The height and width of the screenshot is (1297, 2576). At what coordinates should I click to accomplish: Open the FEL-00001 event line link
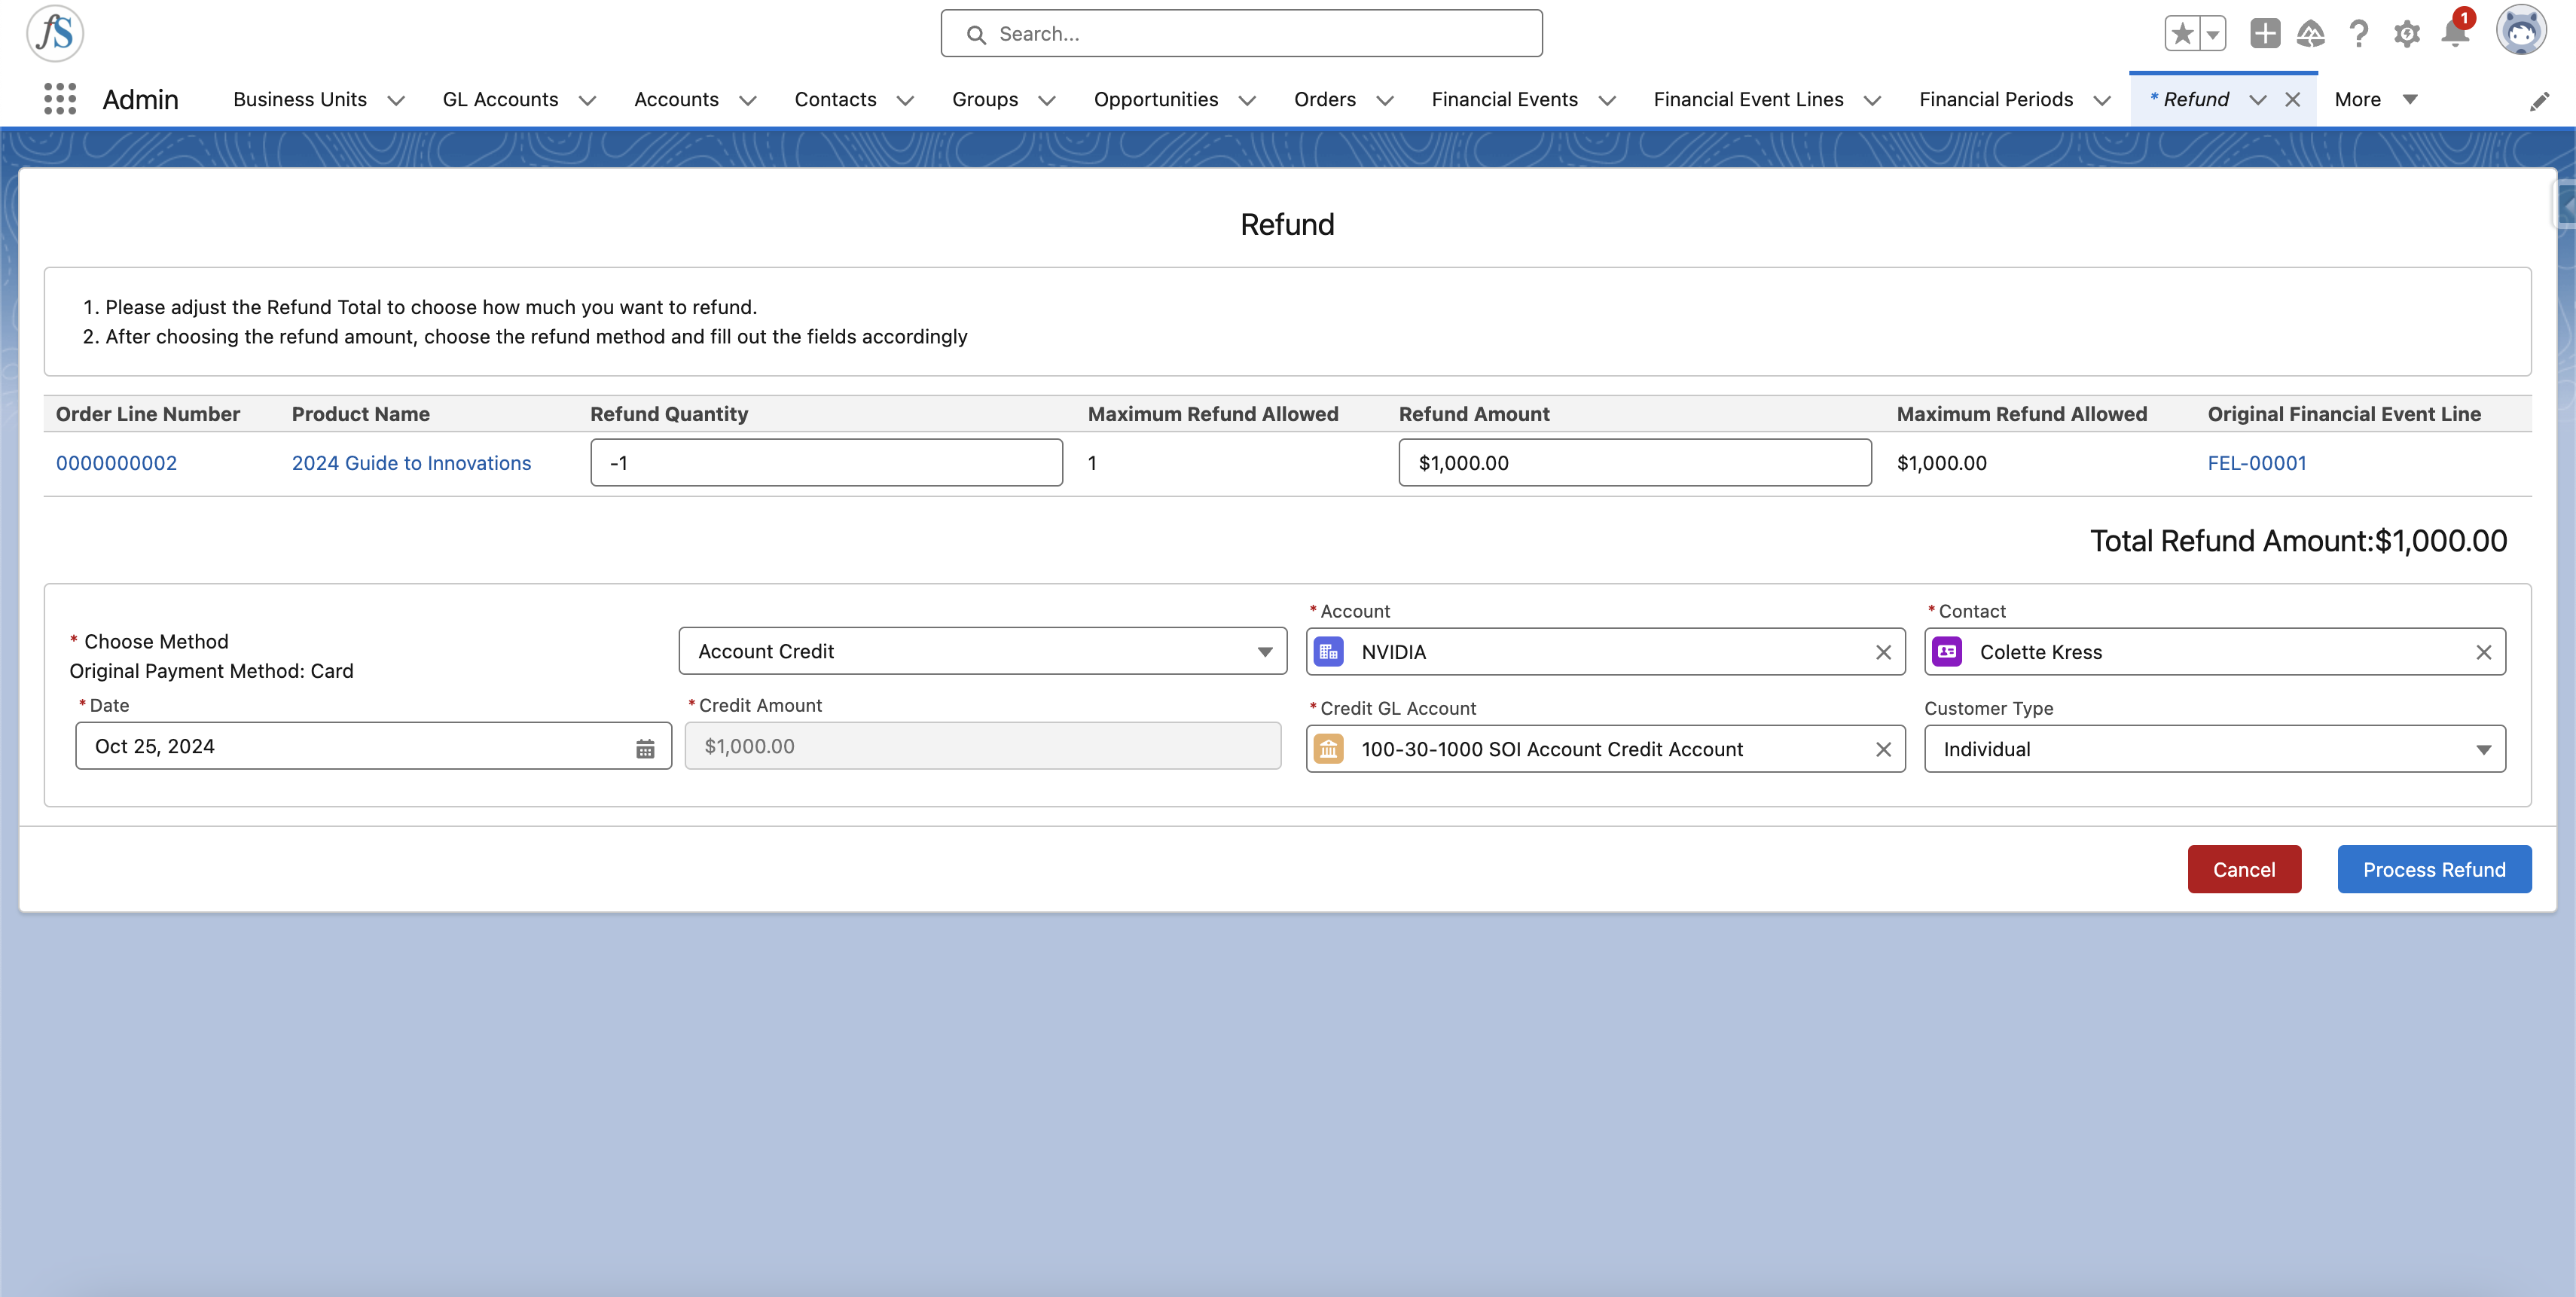click(2257, 463)
